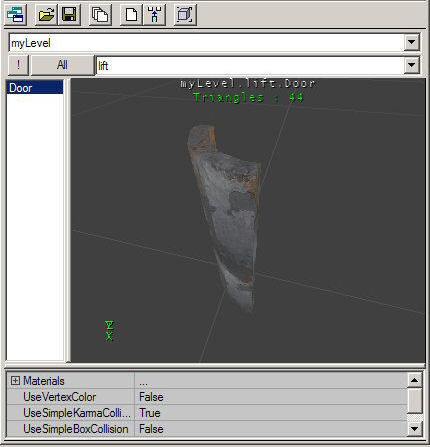Click the properties scrollbar up arrow
Image resolution: width=430 pixels, height=447 pixels.
[415, 380]
